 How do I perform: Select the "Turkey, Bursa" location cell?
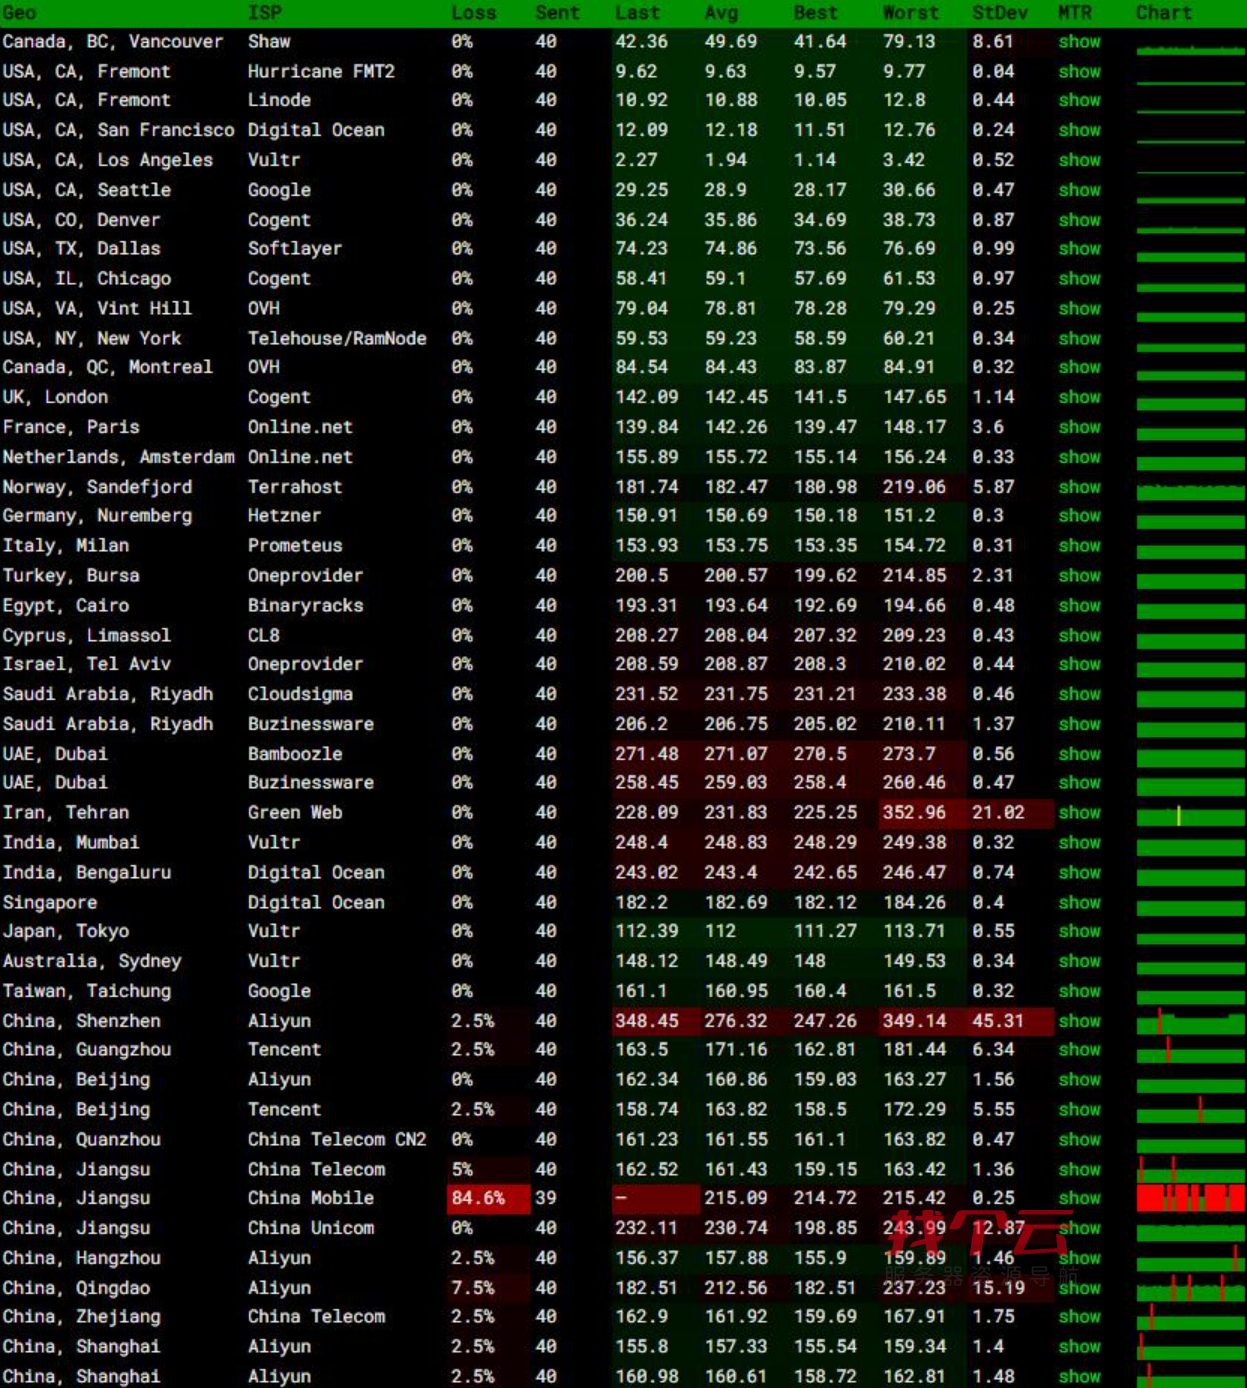tap(71, 576)
